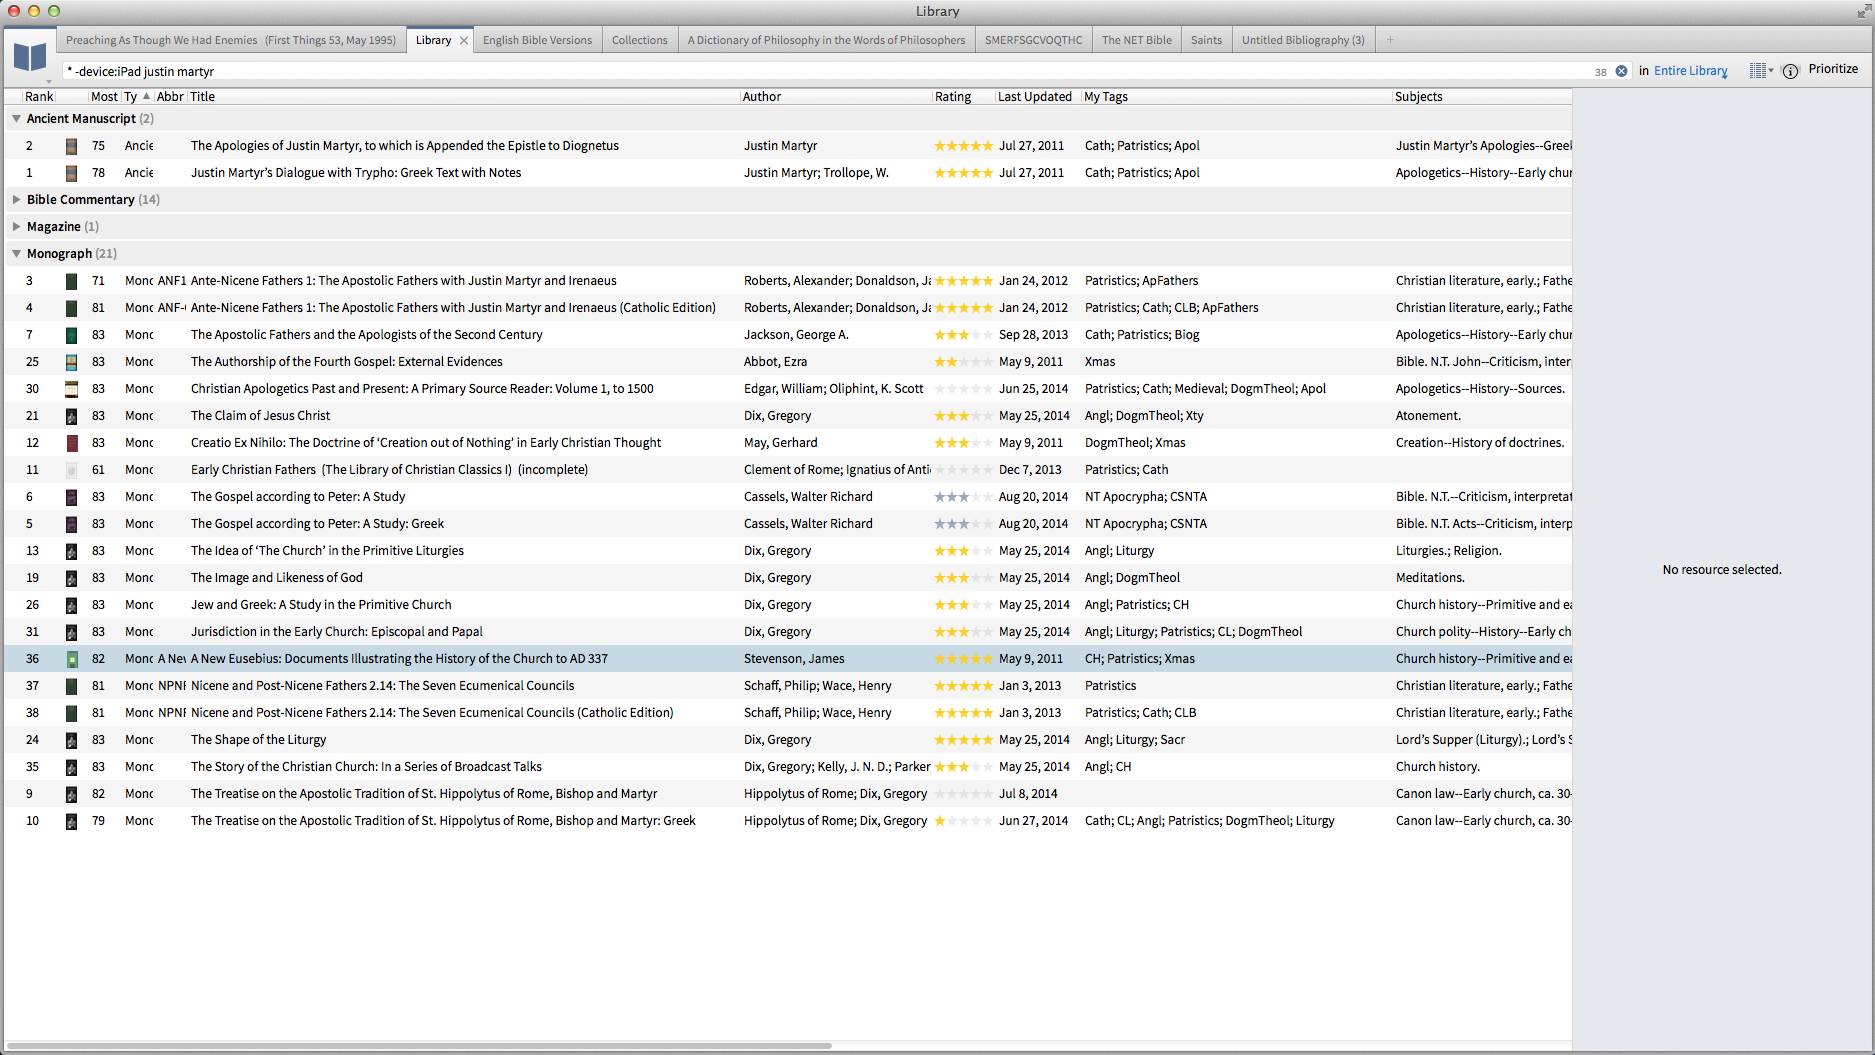
Task: Click cover icon for A New Eusebius
Action: [x=71, y=659]
